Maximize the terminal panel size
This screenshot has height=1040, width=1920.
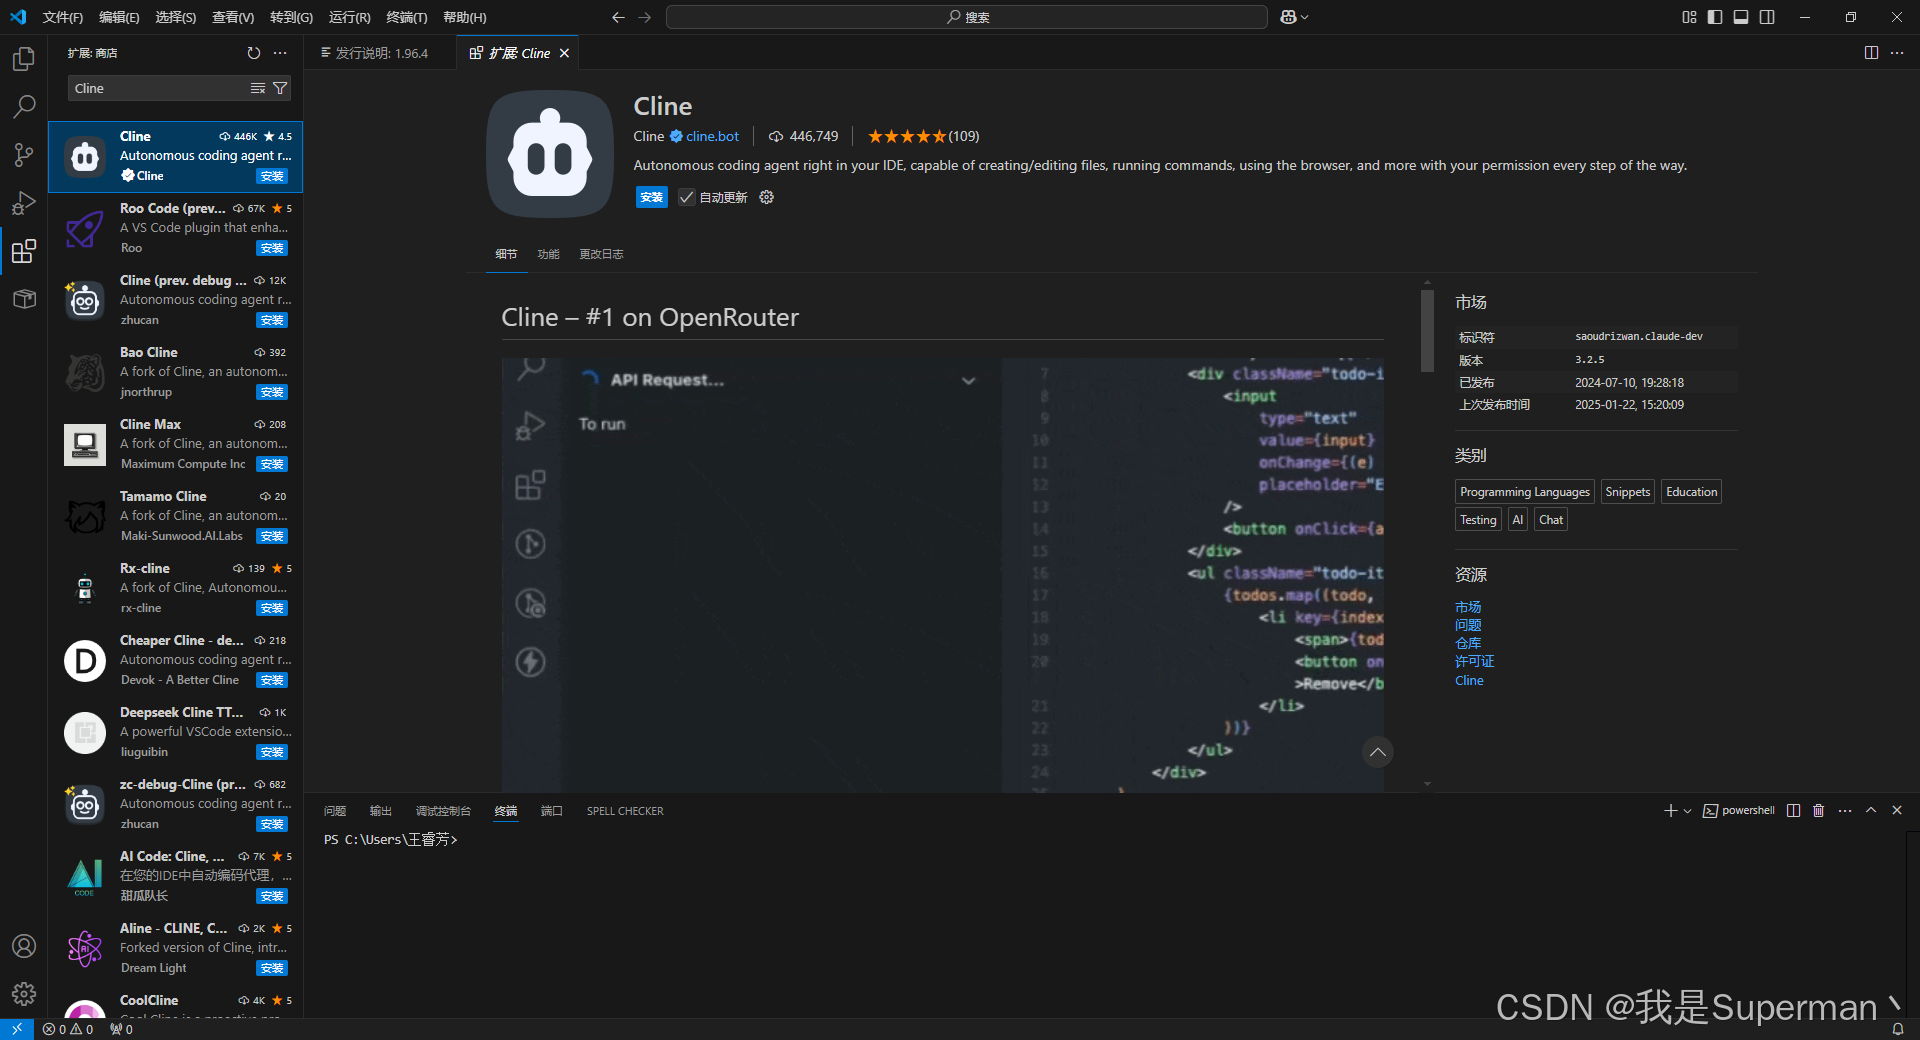(1871, 810)
